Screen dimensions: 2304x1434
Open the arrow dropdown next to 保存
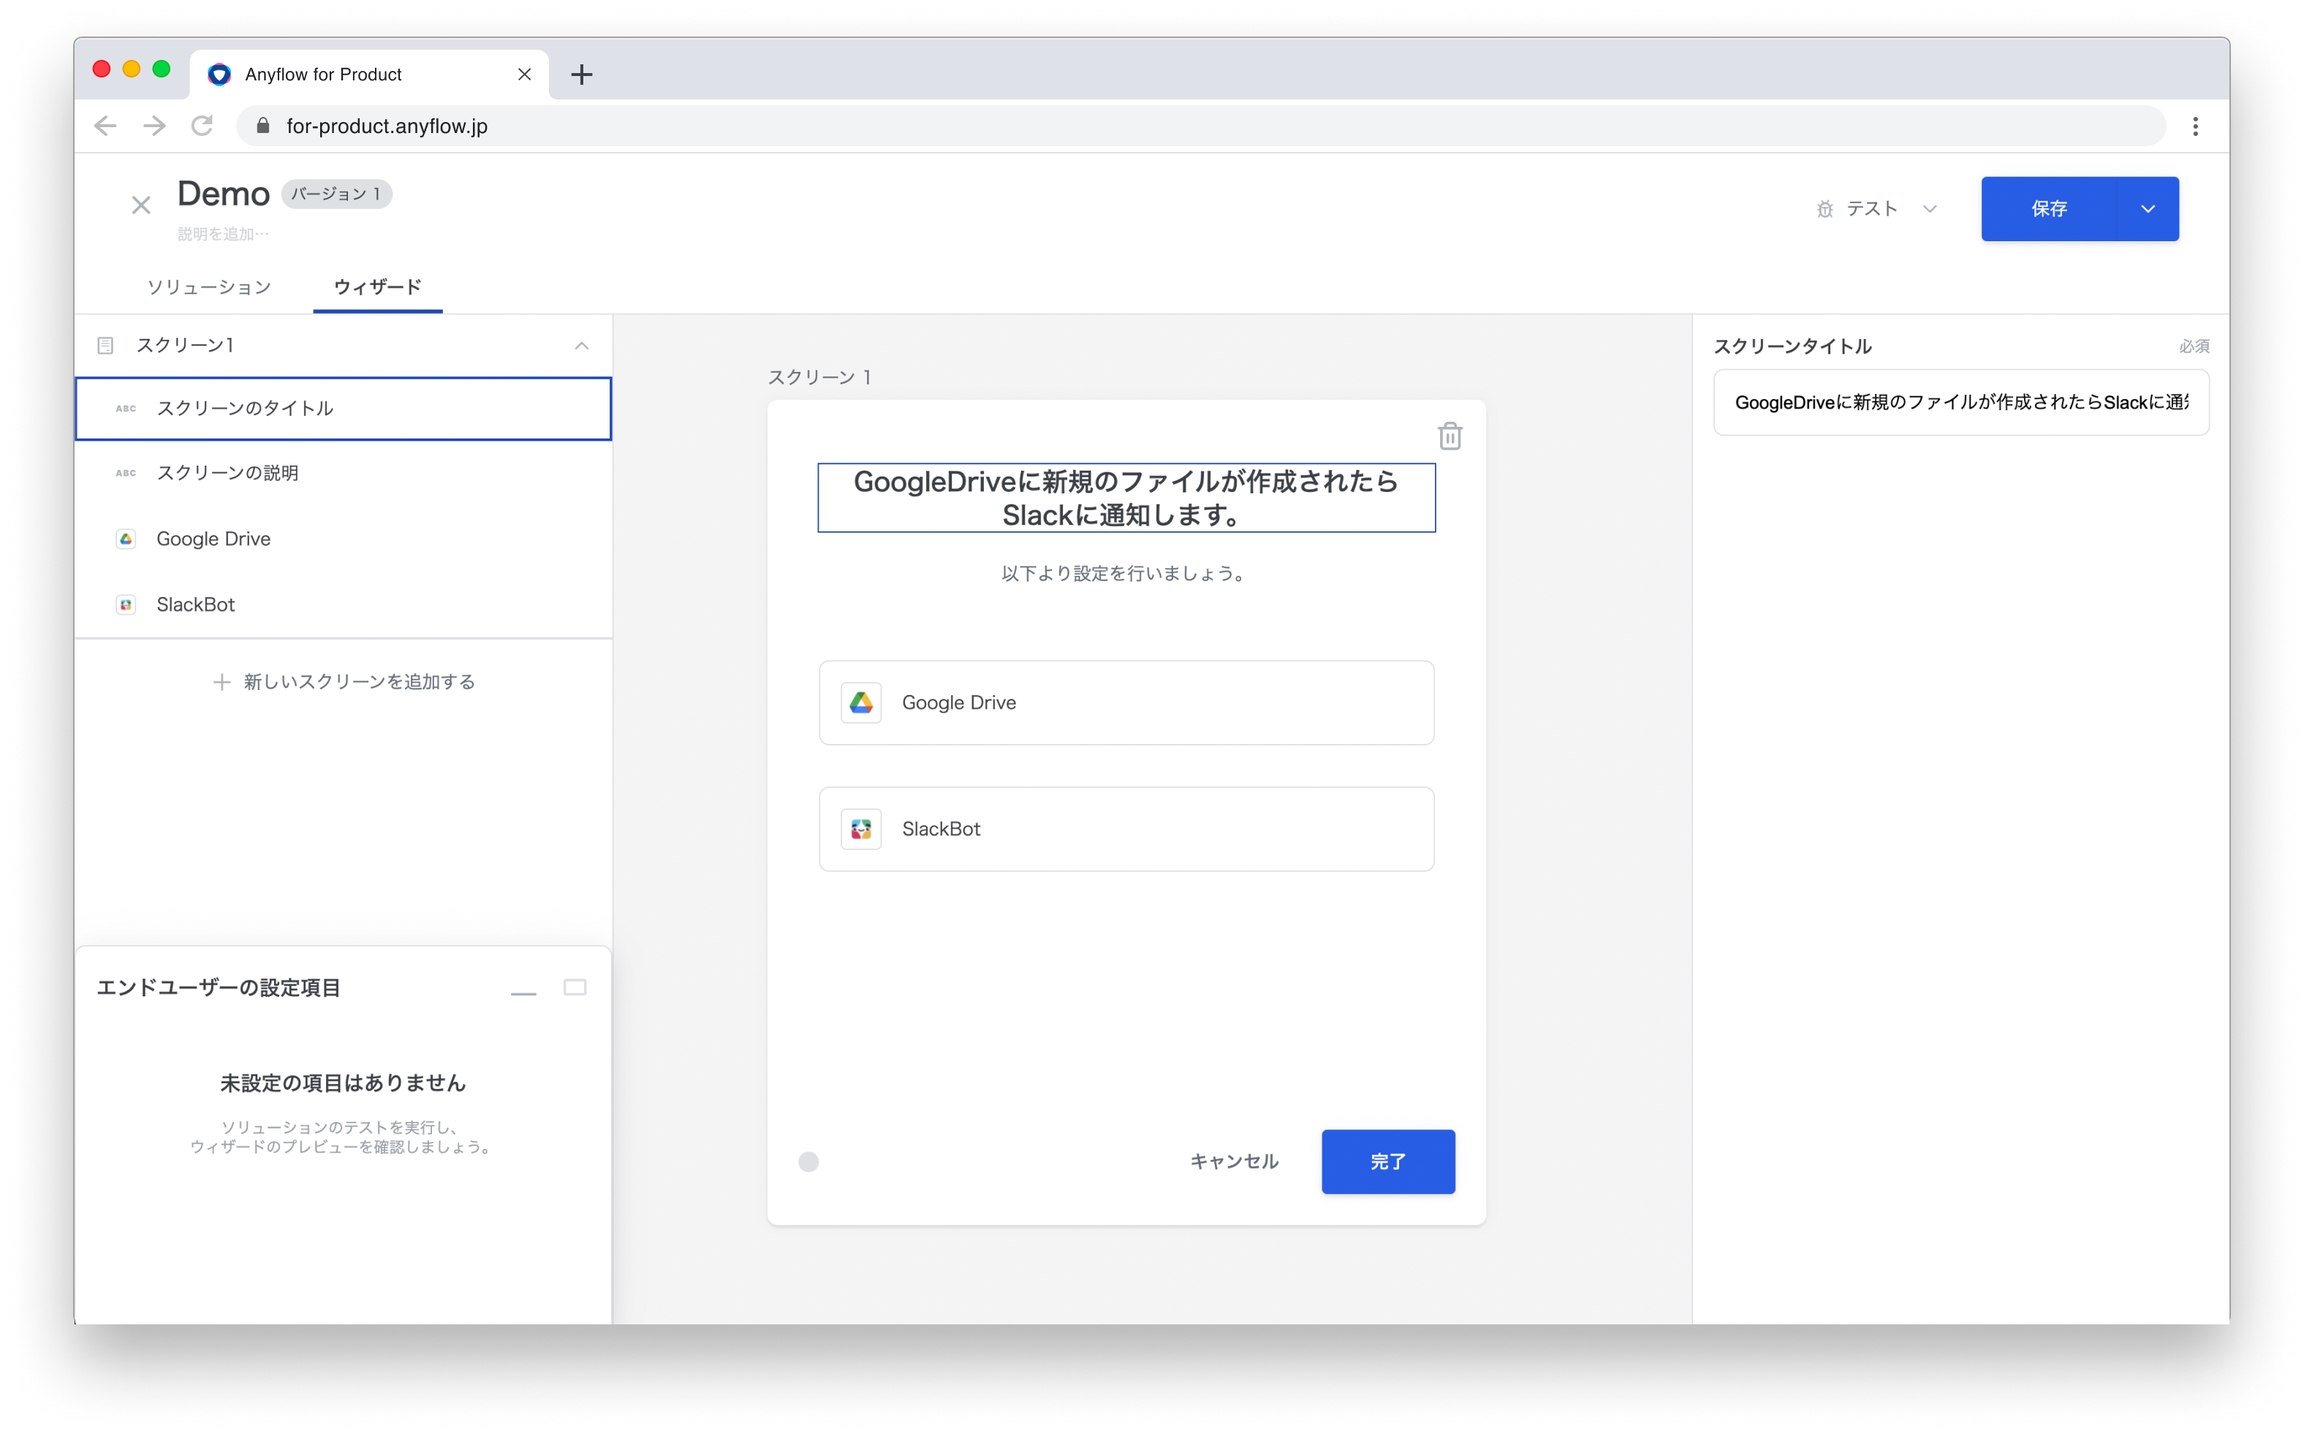click(x=2147, y=209)
